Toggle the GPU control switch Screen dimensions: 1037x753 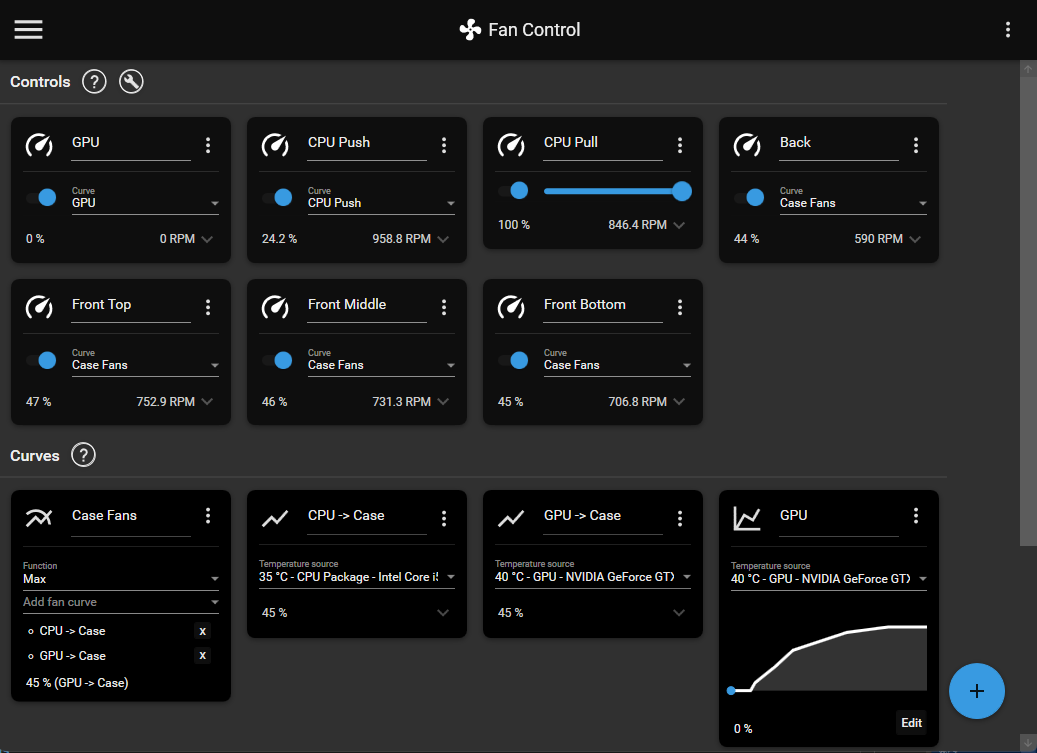point(41,197)
